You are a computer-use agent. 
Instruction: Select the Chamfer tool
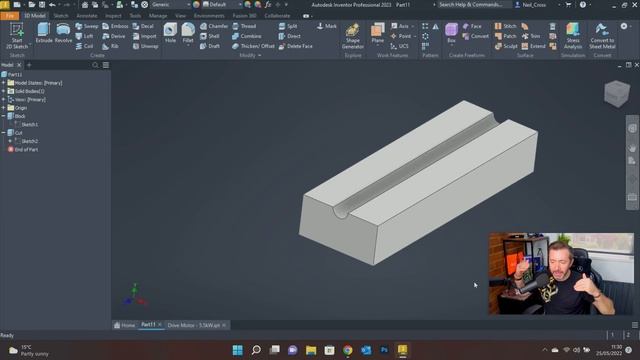pos(214,26)
